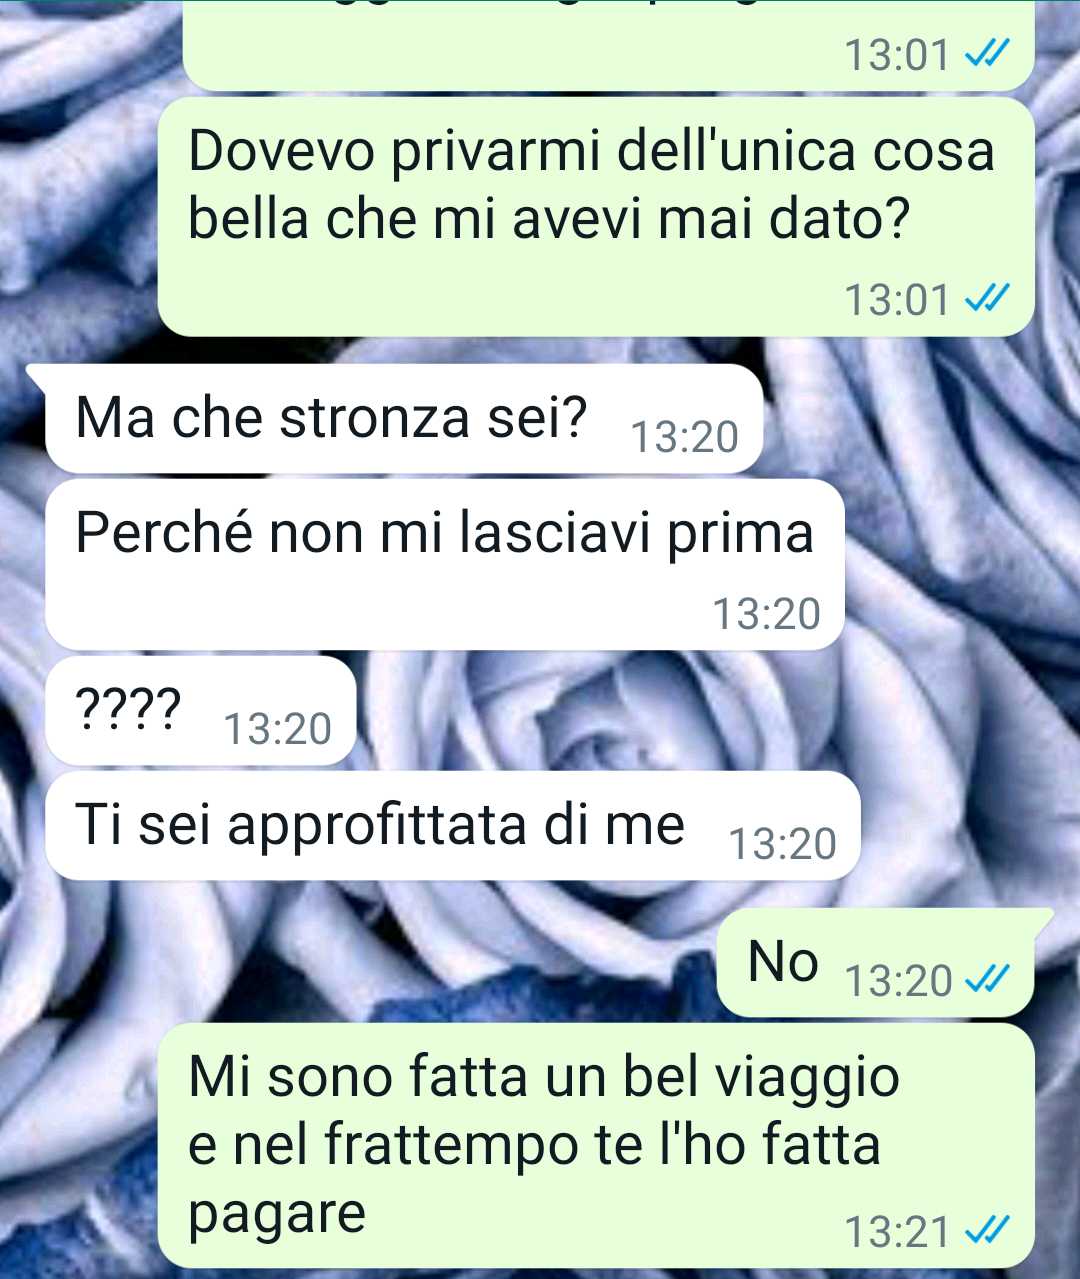Screen dimensions: 1080x1279
Task: Tap the 13:21 timestamp on the last message
Action: pos(897,1232)
